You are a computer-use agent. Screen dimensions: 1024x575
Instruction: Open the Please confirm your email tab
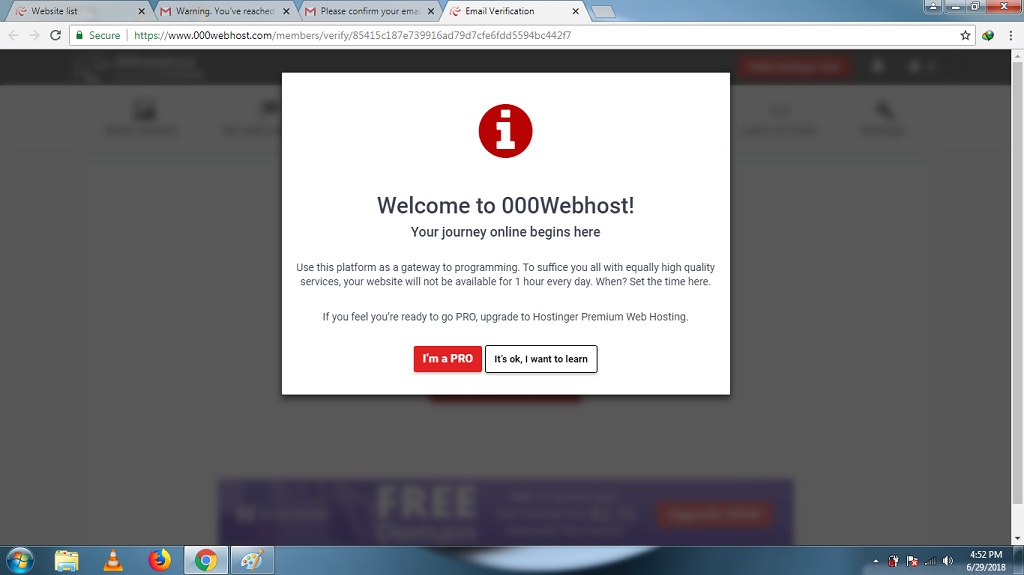[369, 11]
